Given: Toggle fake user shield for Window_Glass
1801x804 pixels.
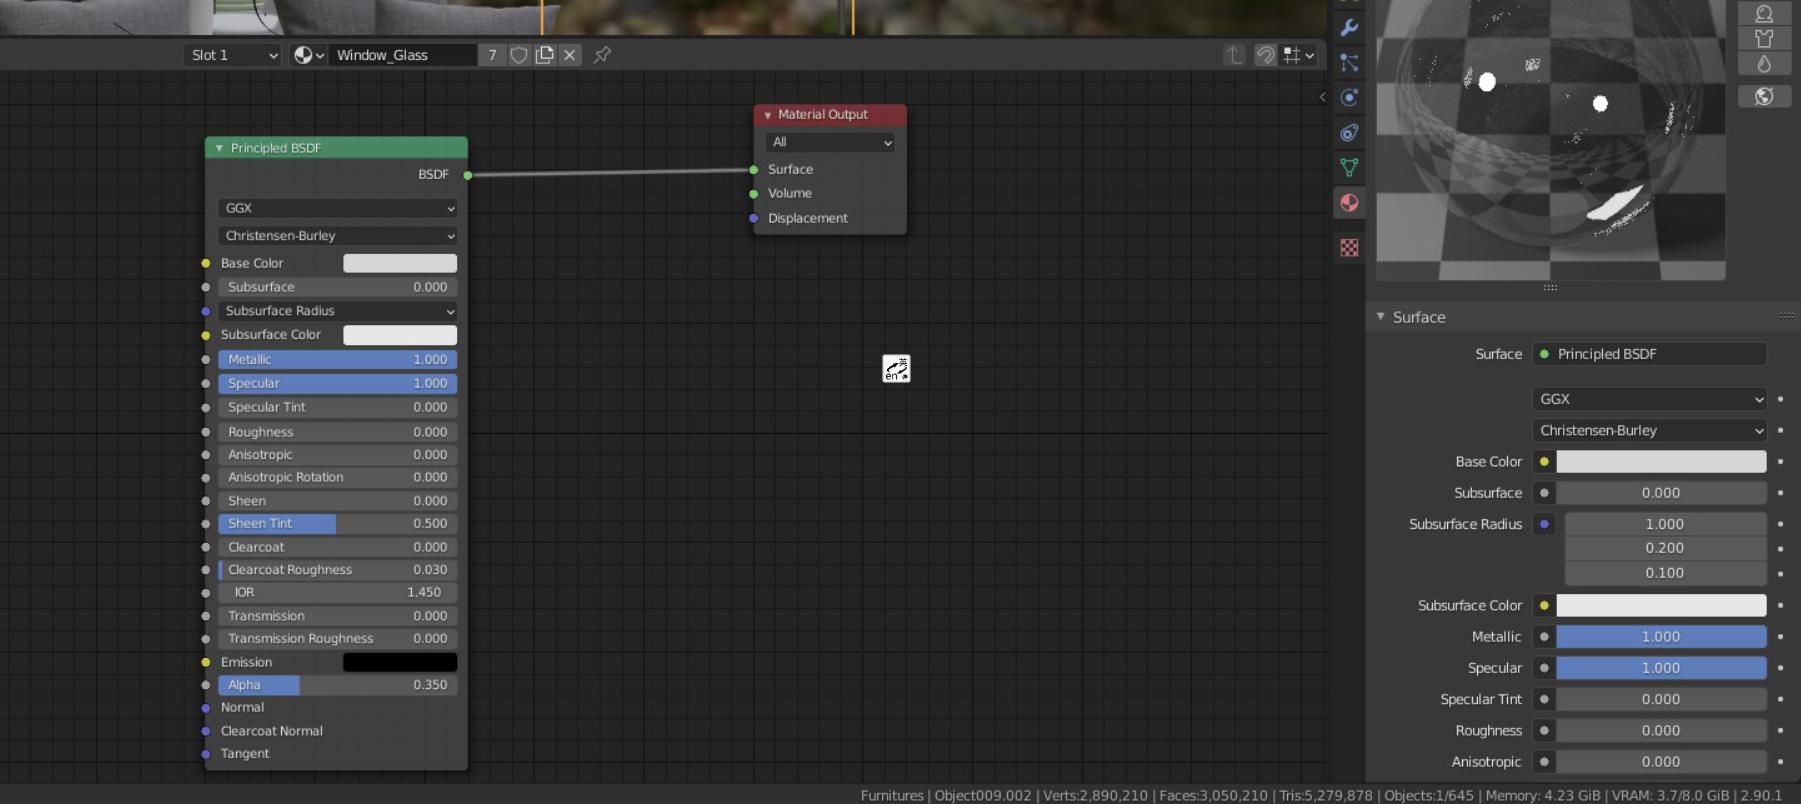Looking at the screenshot, I should [519, 55].
